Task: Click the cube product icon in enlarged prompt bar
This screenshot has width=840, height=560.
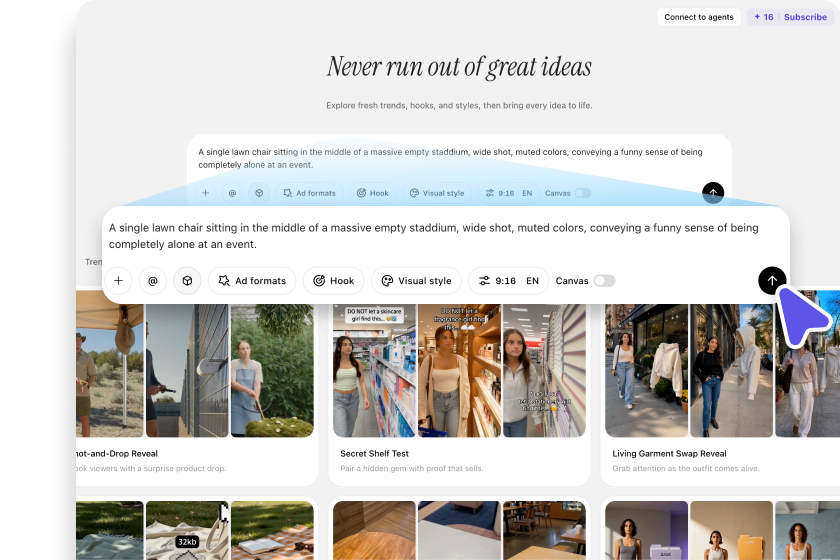Action: tap(187, 281)
